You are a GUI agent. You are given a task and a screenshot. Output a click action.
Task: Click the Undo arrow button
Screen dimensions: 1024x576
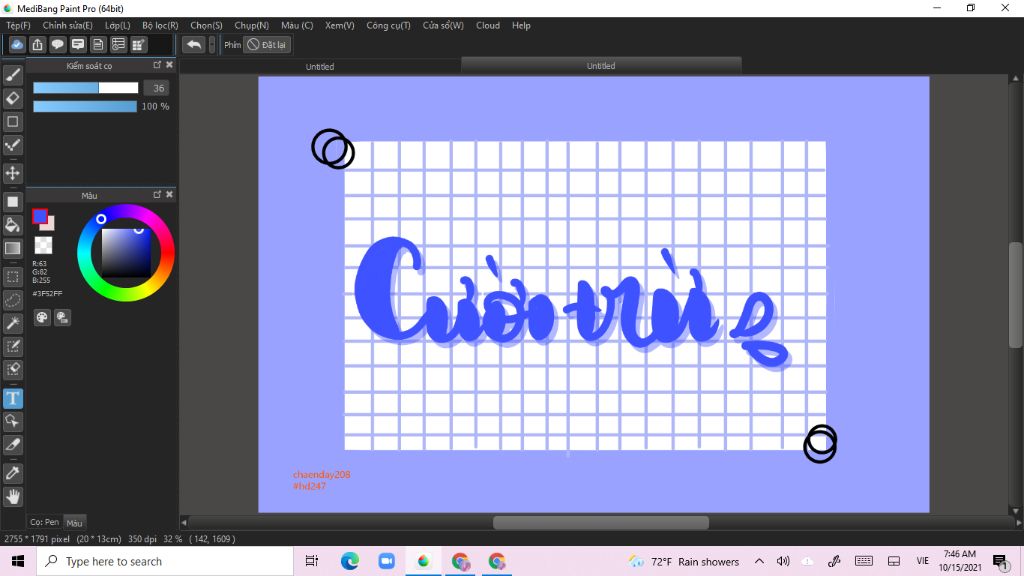tap(193, 44)
